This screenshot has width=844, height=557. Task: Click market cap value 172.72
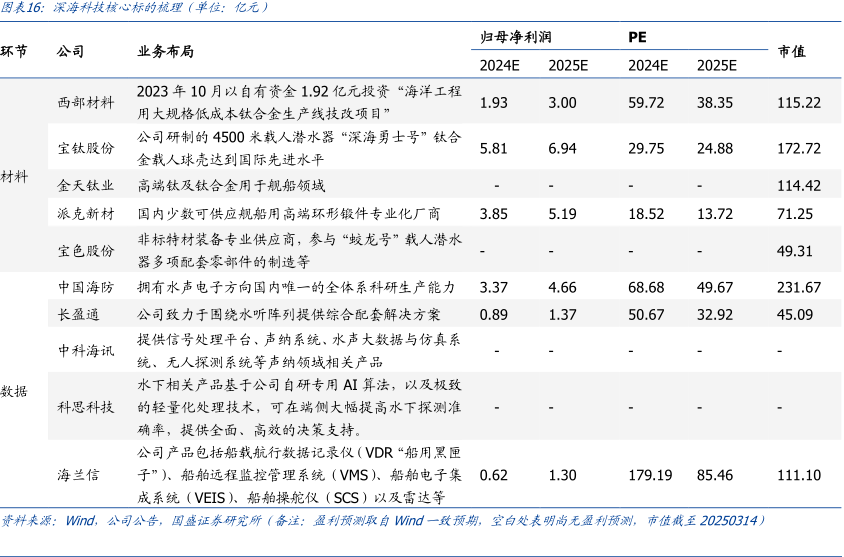tap(799, 148)
